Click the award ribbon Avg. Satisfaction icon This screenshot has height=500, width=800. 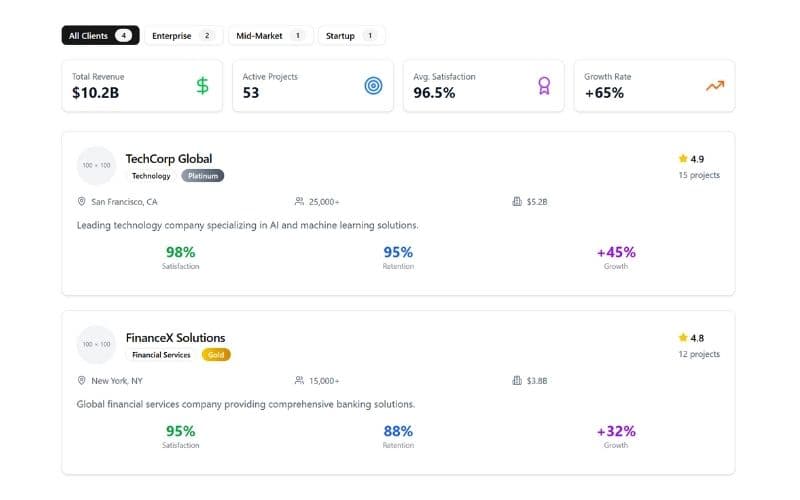click(x=544, y=86)
